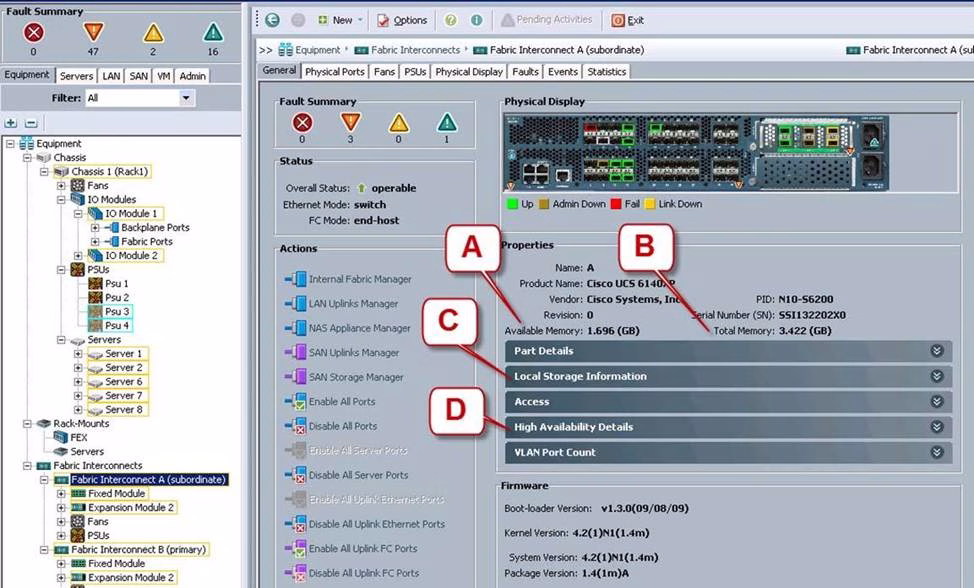Image resolution: width=974 pixels, height=588 pixels.
Task: Click major faults orange icon in Fault Summary
Action: [x=93, y=32]
